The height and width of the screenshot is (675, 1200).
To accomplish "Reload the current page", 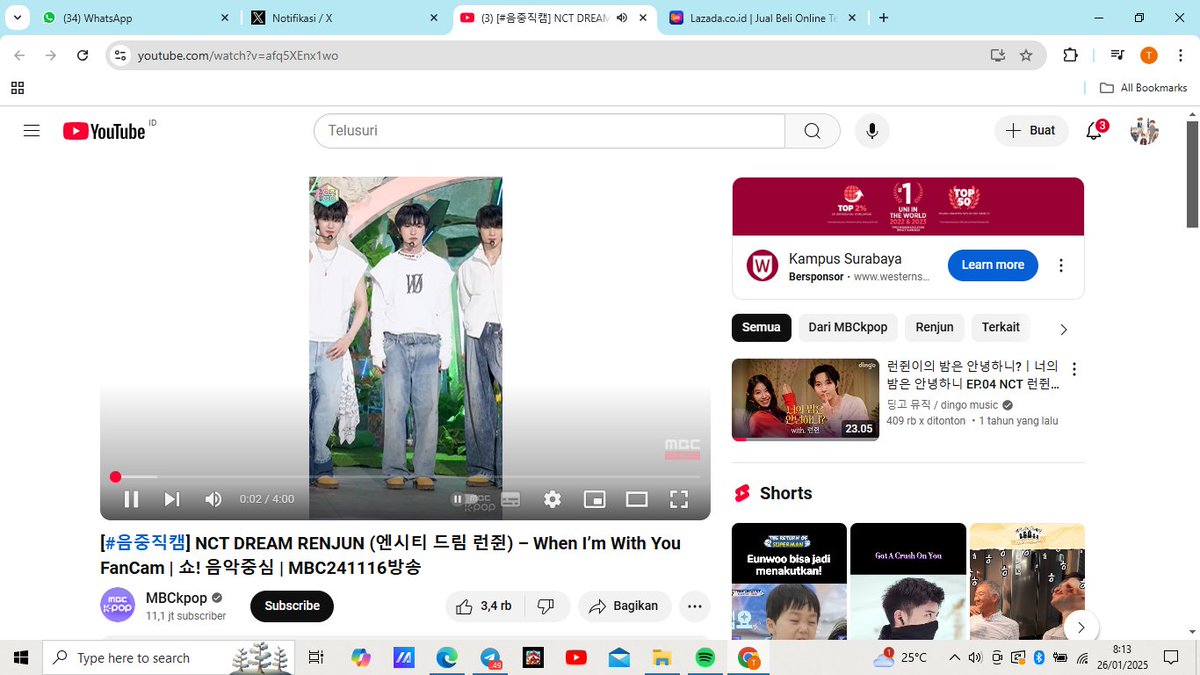I will coord(83,55).
